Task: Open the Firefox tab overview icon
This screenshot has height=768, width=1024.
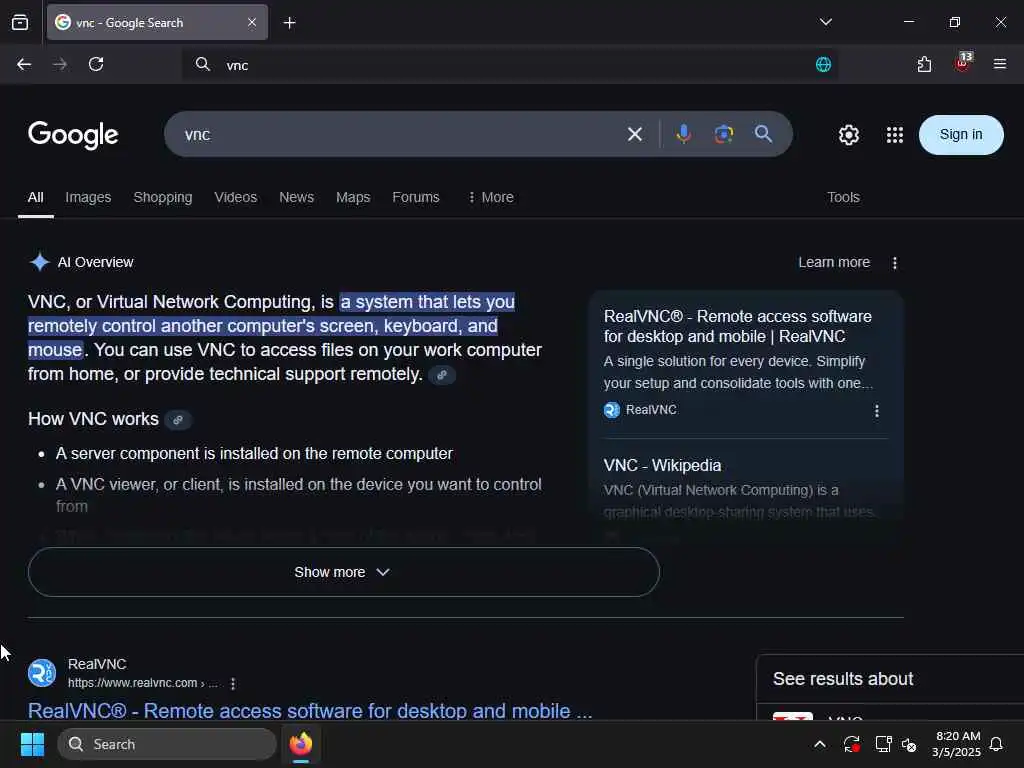Action: (20, 22)
